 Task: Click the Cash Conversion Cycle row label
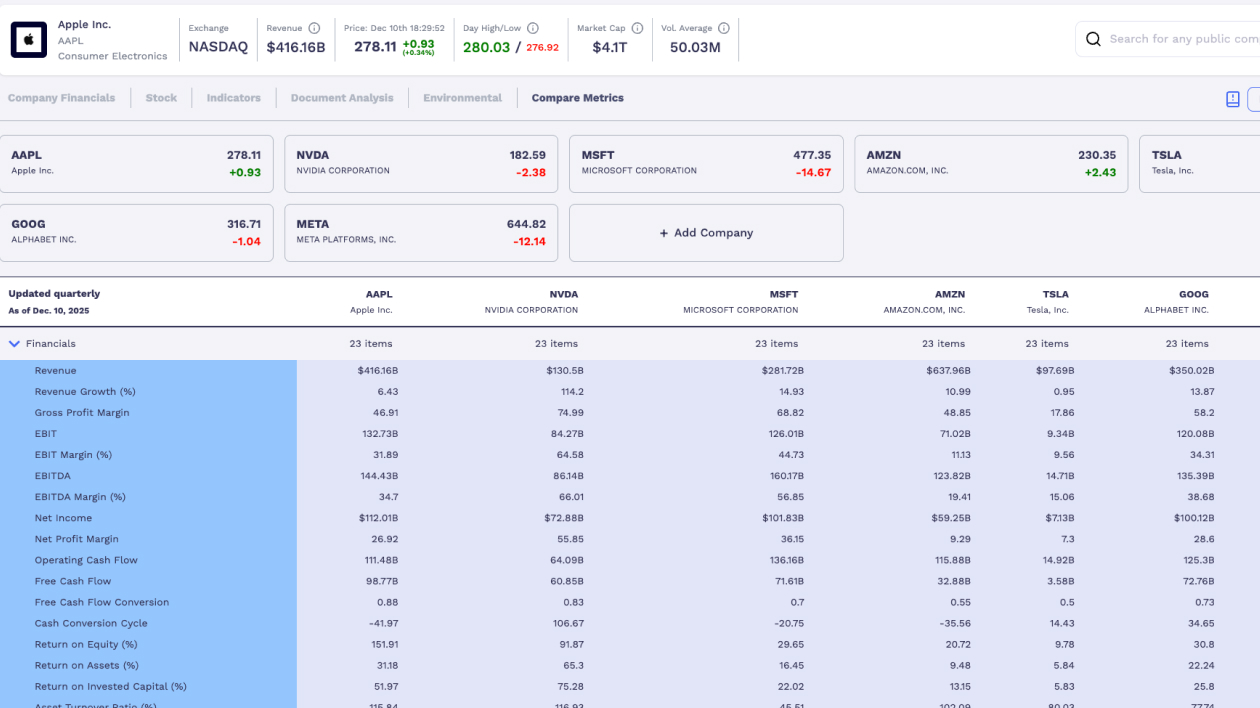[x=91, y=623]
